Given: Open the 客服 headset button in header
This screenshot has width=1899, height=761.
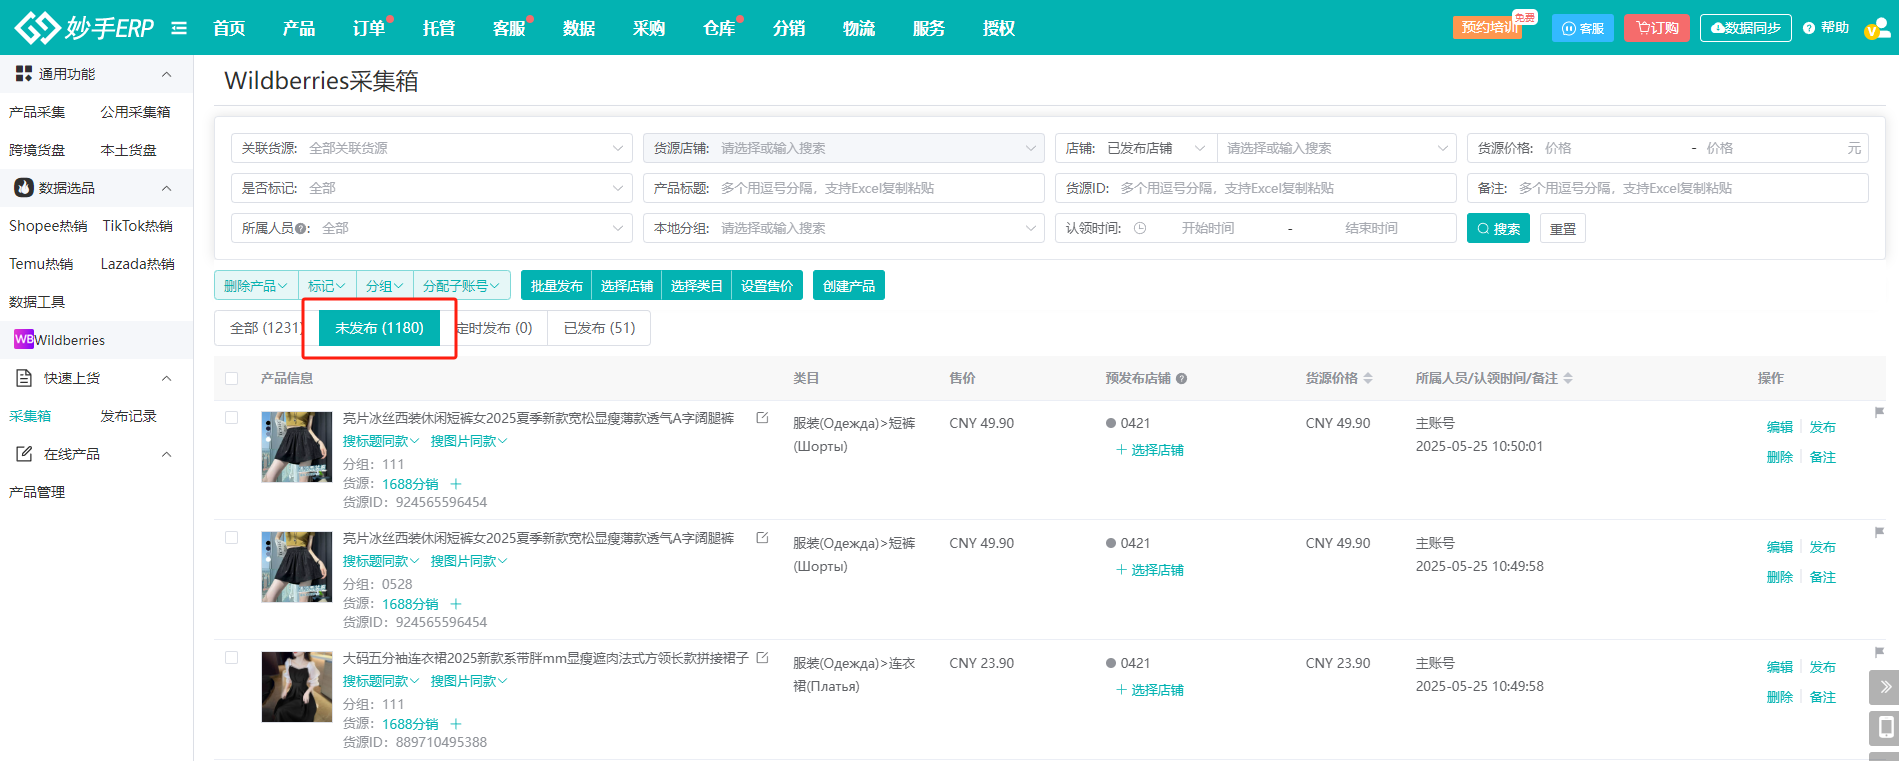Looking at the screenshot, I should (x=1583, y=28).
